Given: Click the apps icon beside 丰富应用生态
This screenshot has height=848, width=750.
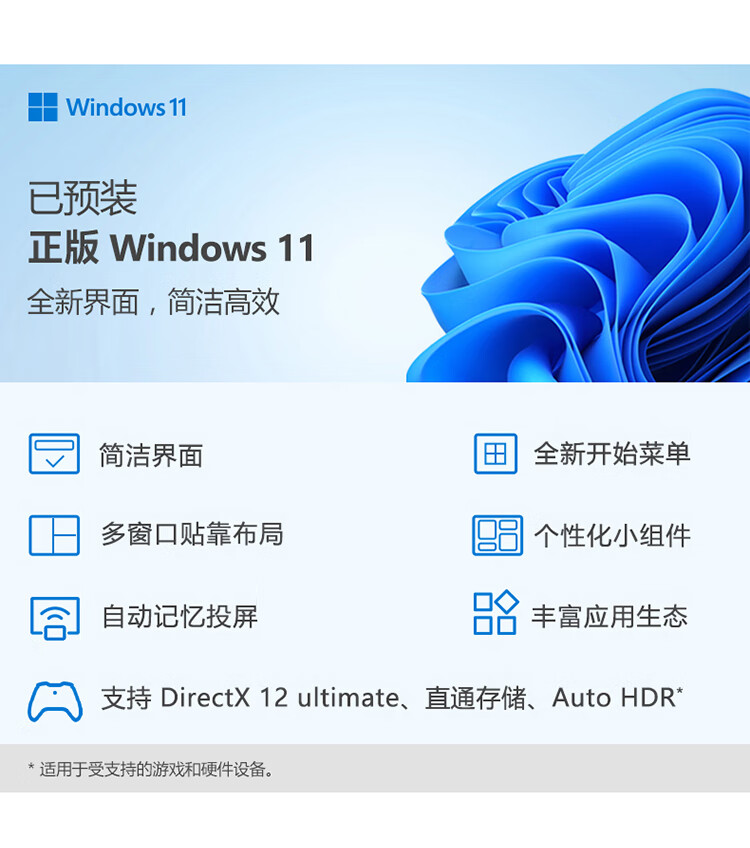Looking at the screenshot, I should (x=496, y=612).
